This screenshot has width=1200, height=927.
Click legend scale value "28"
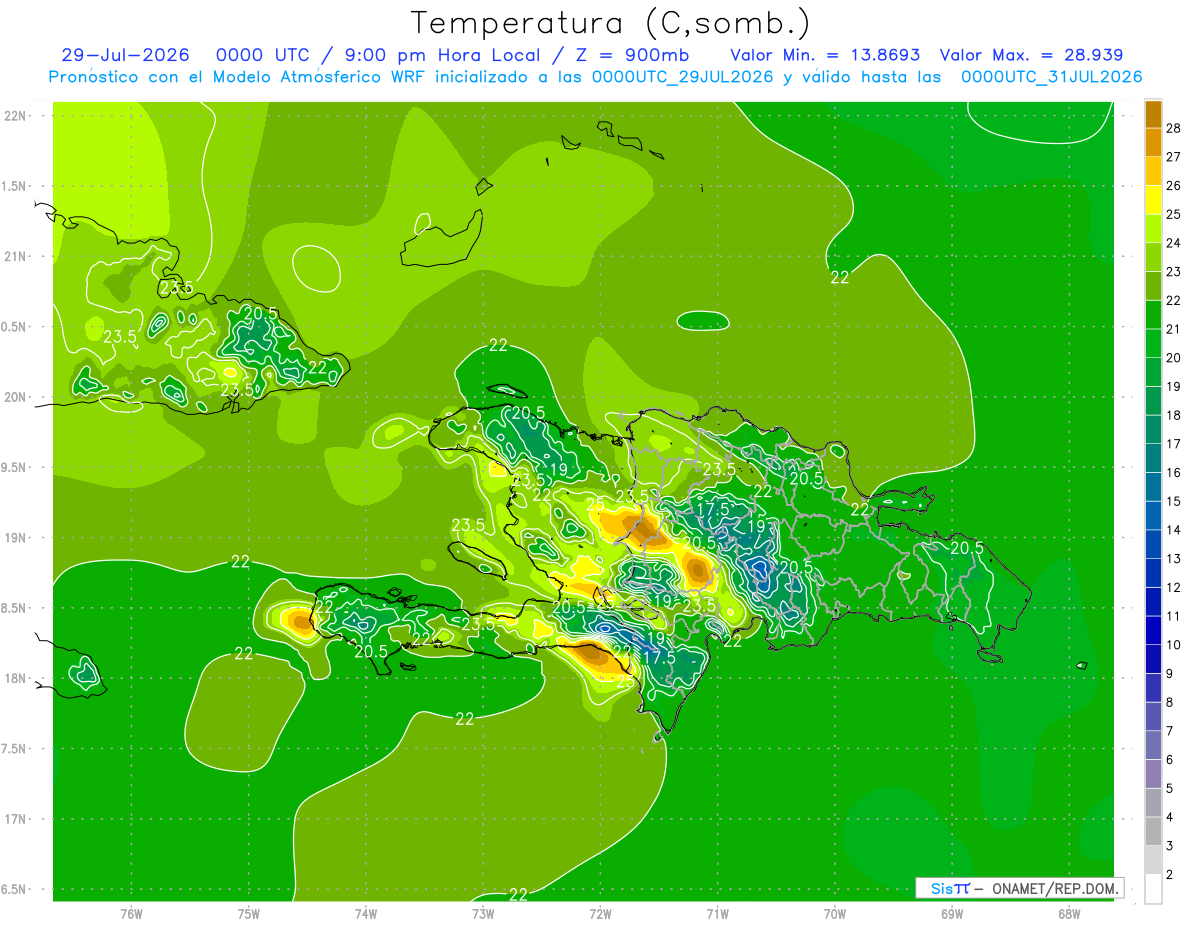(1174, 128)
